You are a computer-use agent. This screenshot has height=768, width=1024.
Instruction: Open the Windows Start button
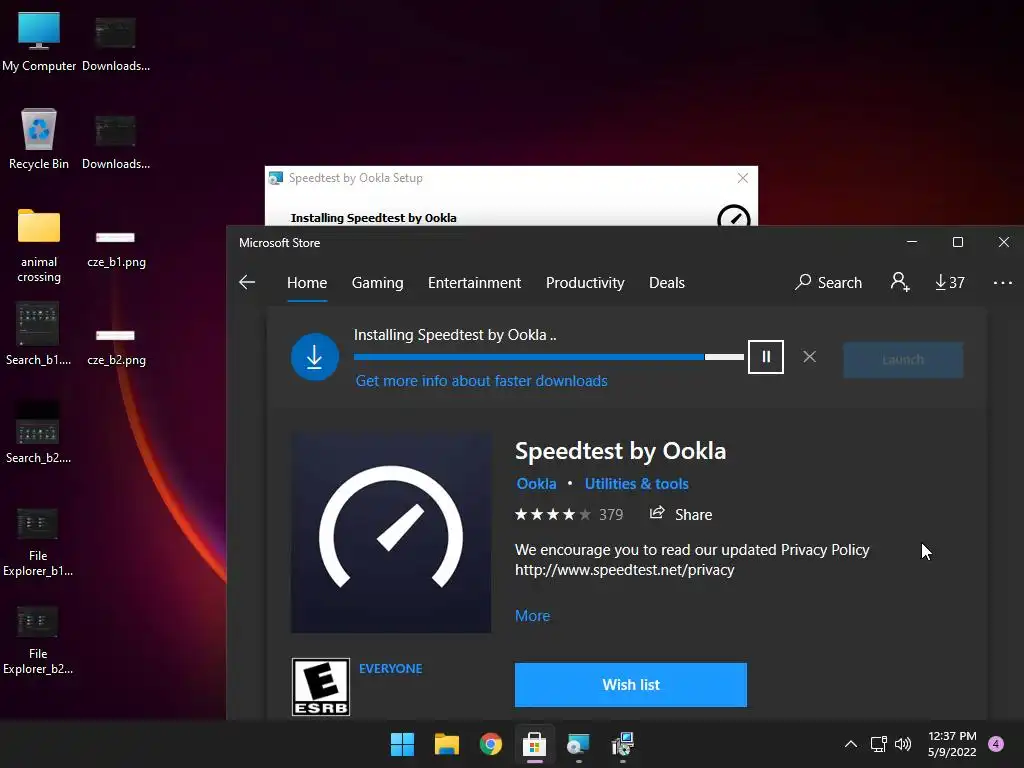402,744
